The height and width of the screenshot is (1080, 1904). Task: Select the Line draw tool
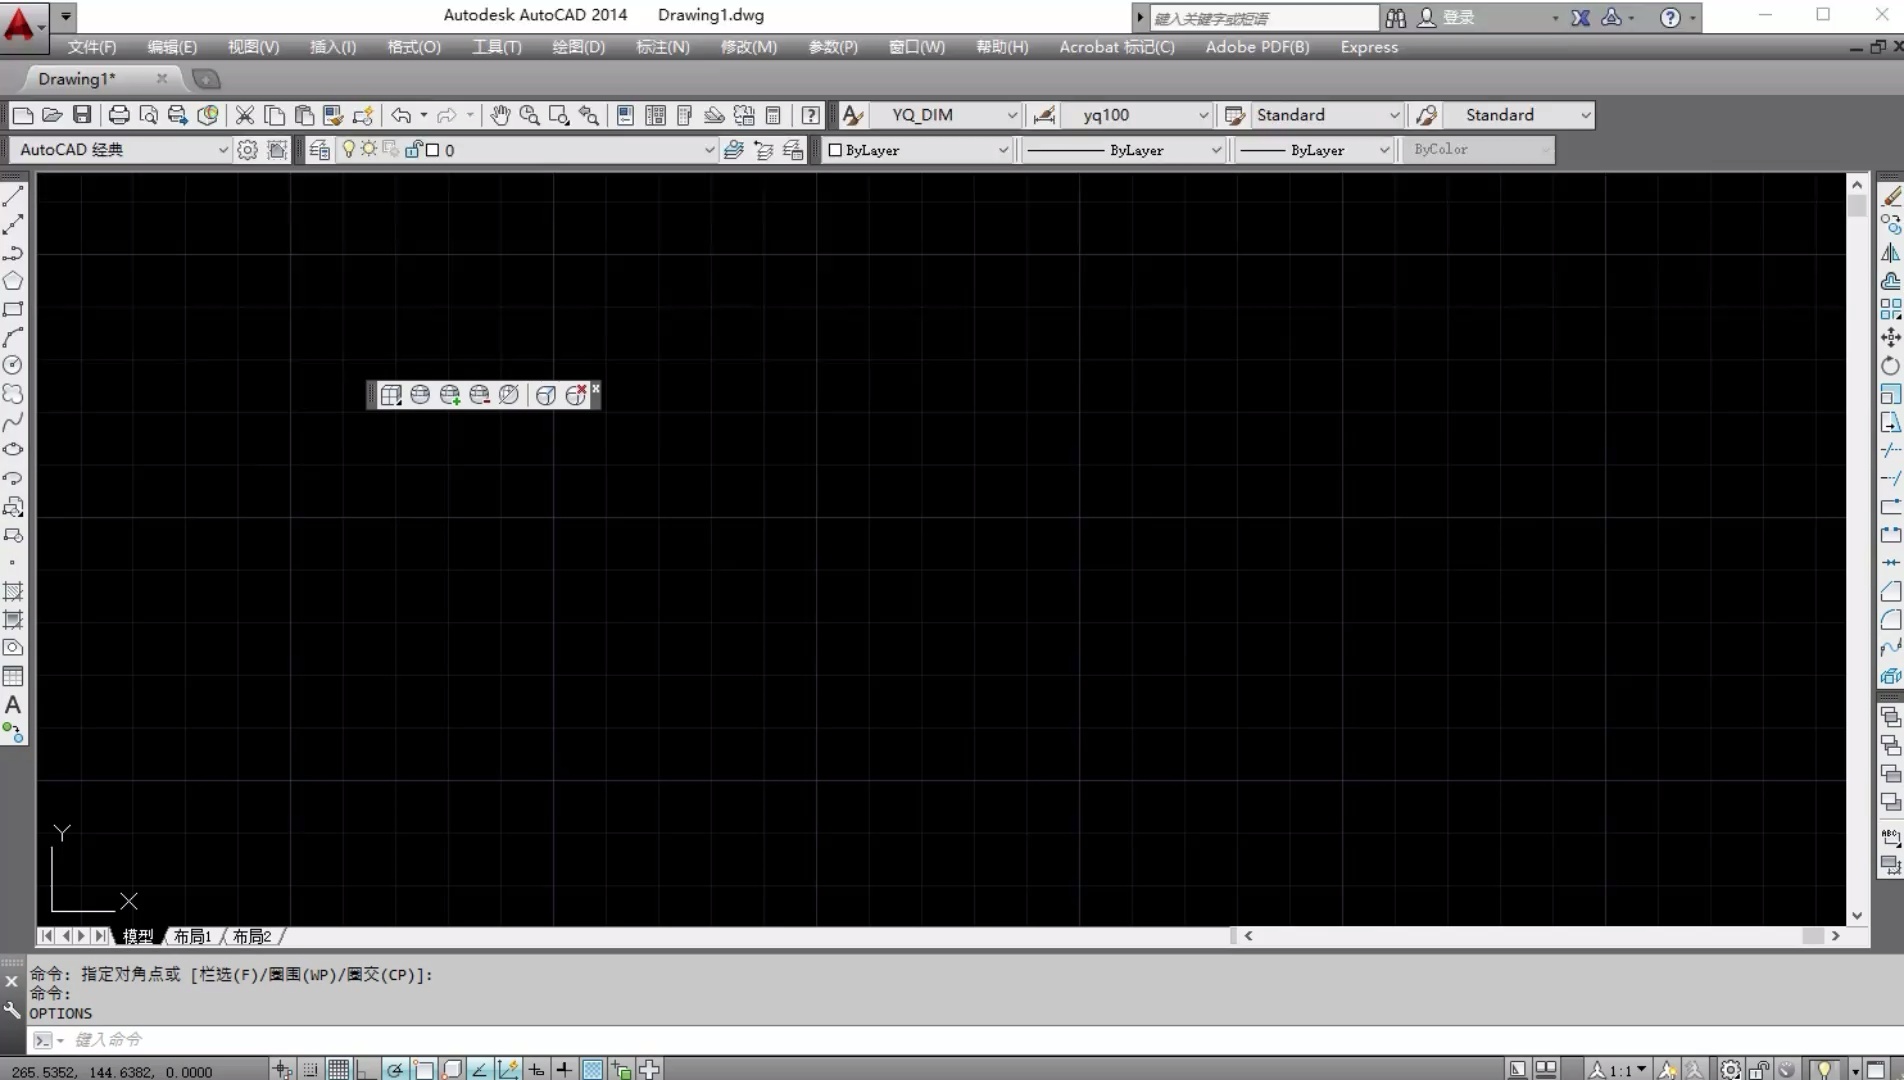pyautogui.click(x=13, y=196)
